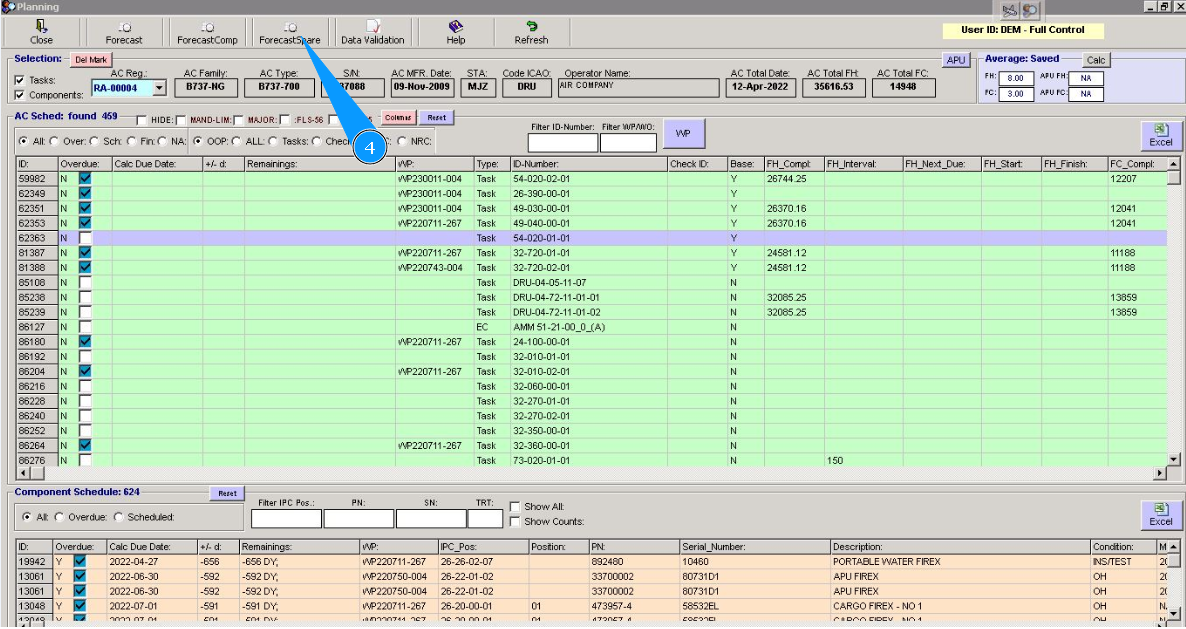Focus the Filter ID-Number input field
The width and height of the screenshot is (1186, 629).
pos(562,143)
